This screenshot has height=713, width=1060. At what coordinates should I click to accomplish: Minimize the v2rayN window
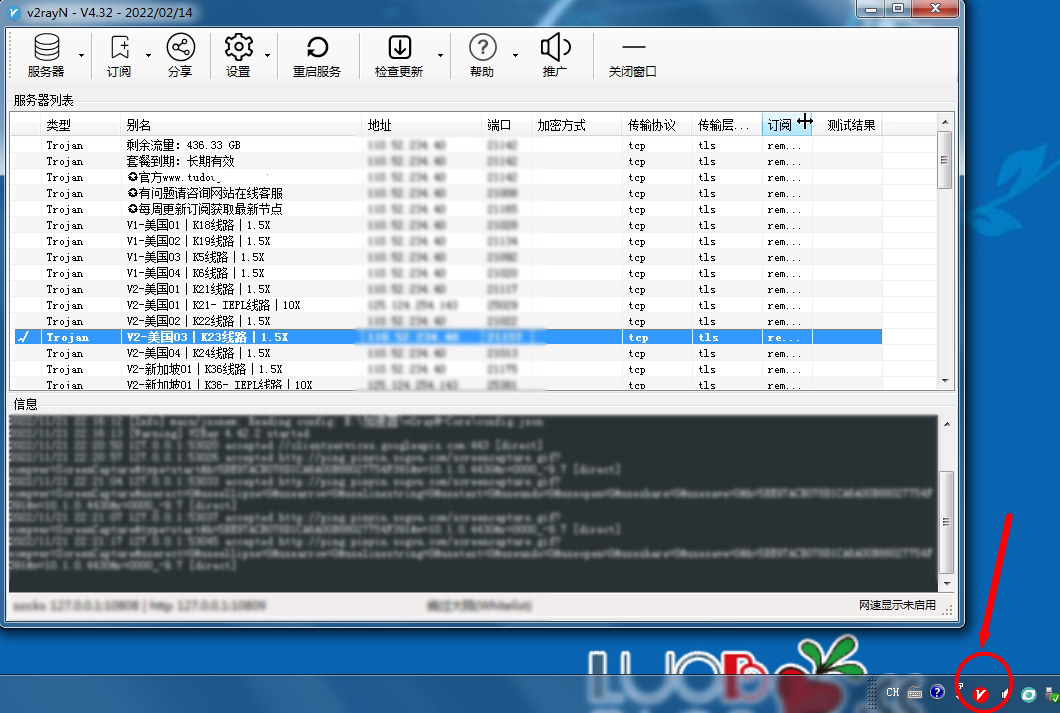click(x=871, y=9)
